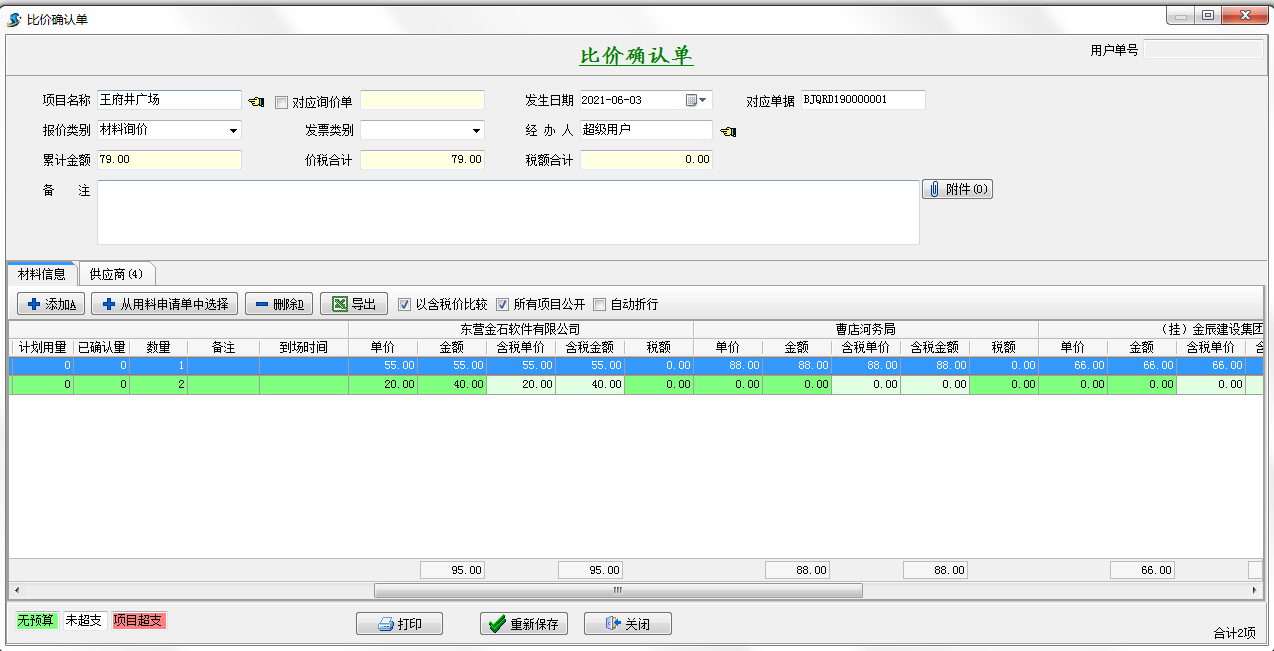Toggle the 所有项目公开 checkbox
The width and height of the screenshot is (1274, 651).
pyautogui.click(x=503, y=305)
